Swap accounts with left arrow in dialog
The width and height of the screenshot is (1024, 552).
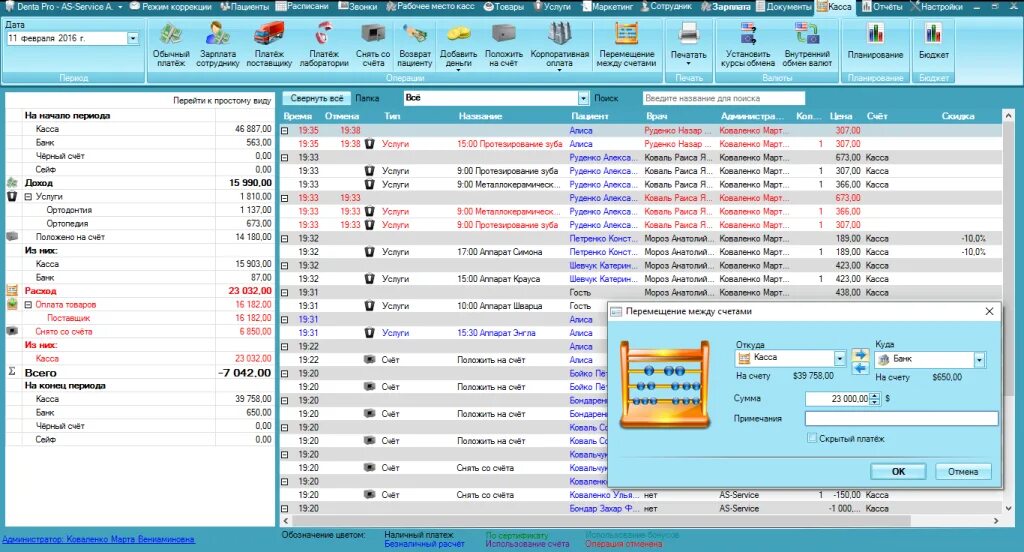861,368
